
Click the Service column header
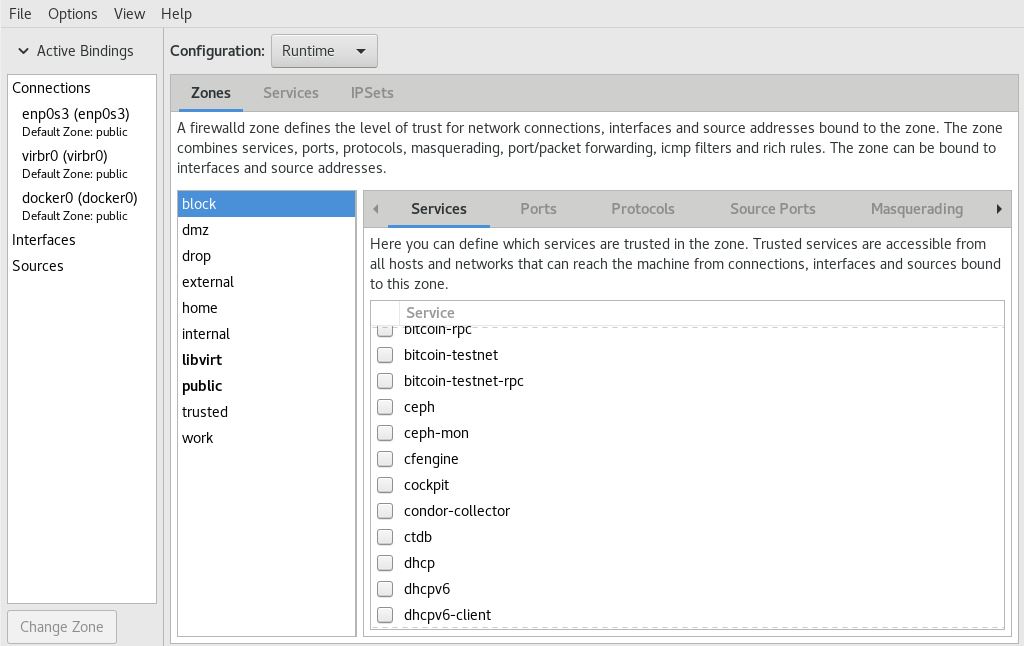(430, 312)
